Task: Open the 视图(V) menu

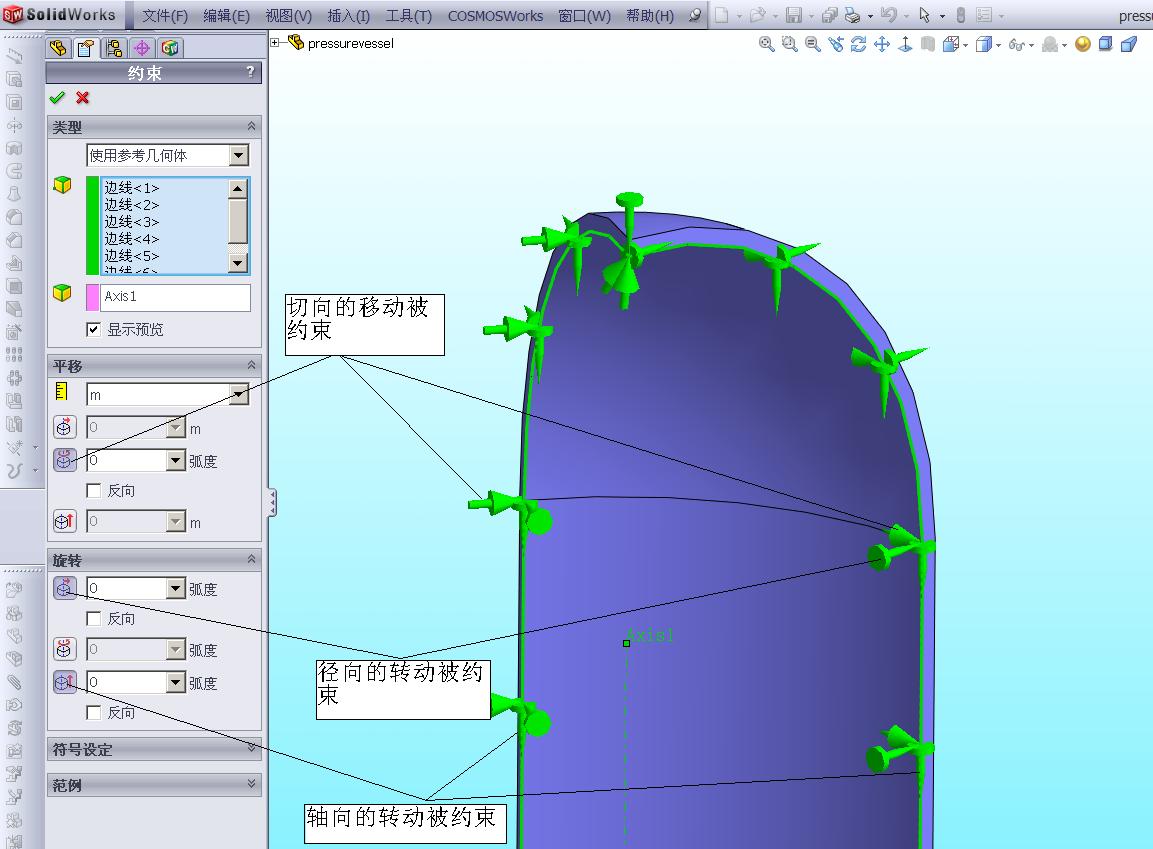Action: click(x=288, y=15)
